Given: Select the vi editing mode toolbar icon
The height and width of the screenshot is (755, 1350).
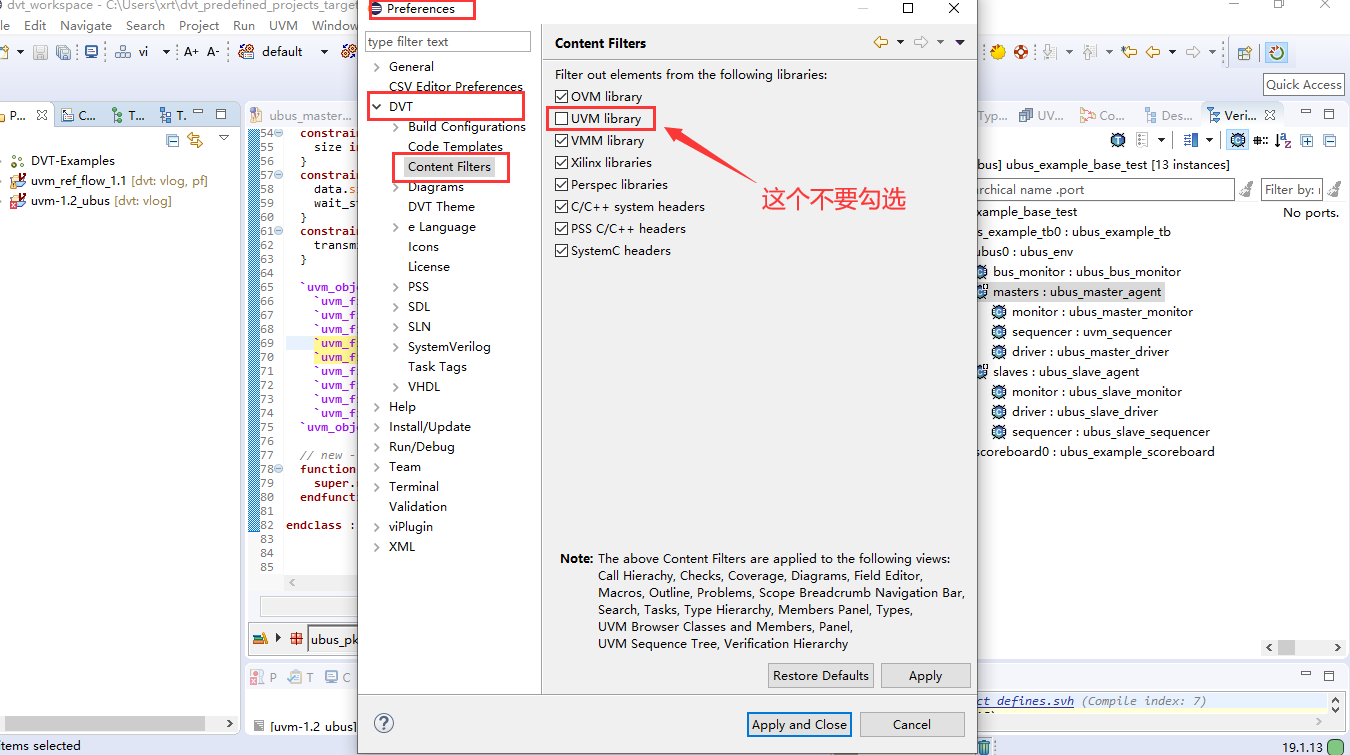Looking at the screenshot, I should [x=143, y=52].
